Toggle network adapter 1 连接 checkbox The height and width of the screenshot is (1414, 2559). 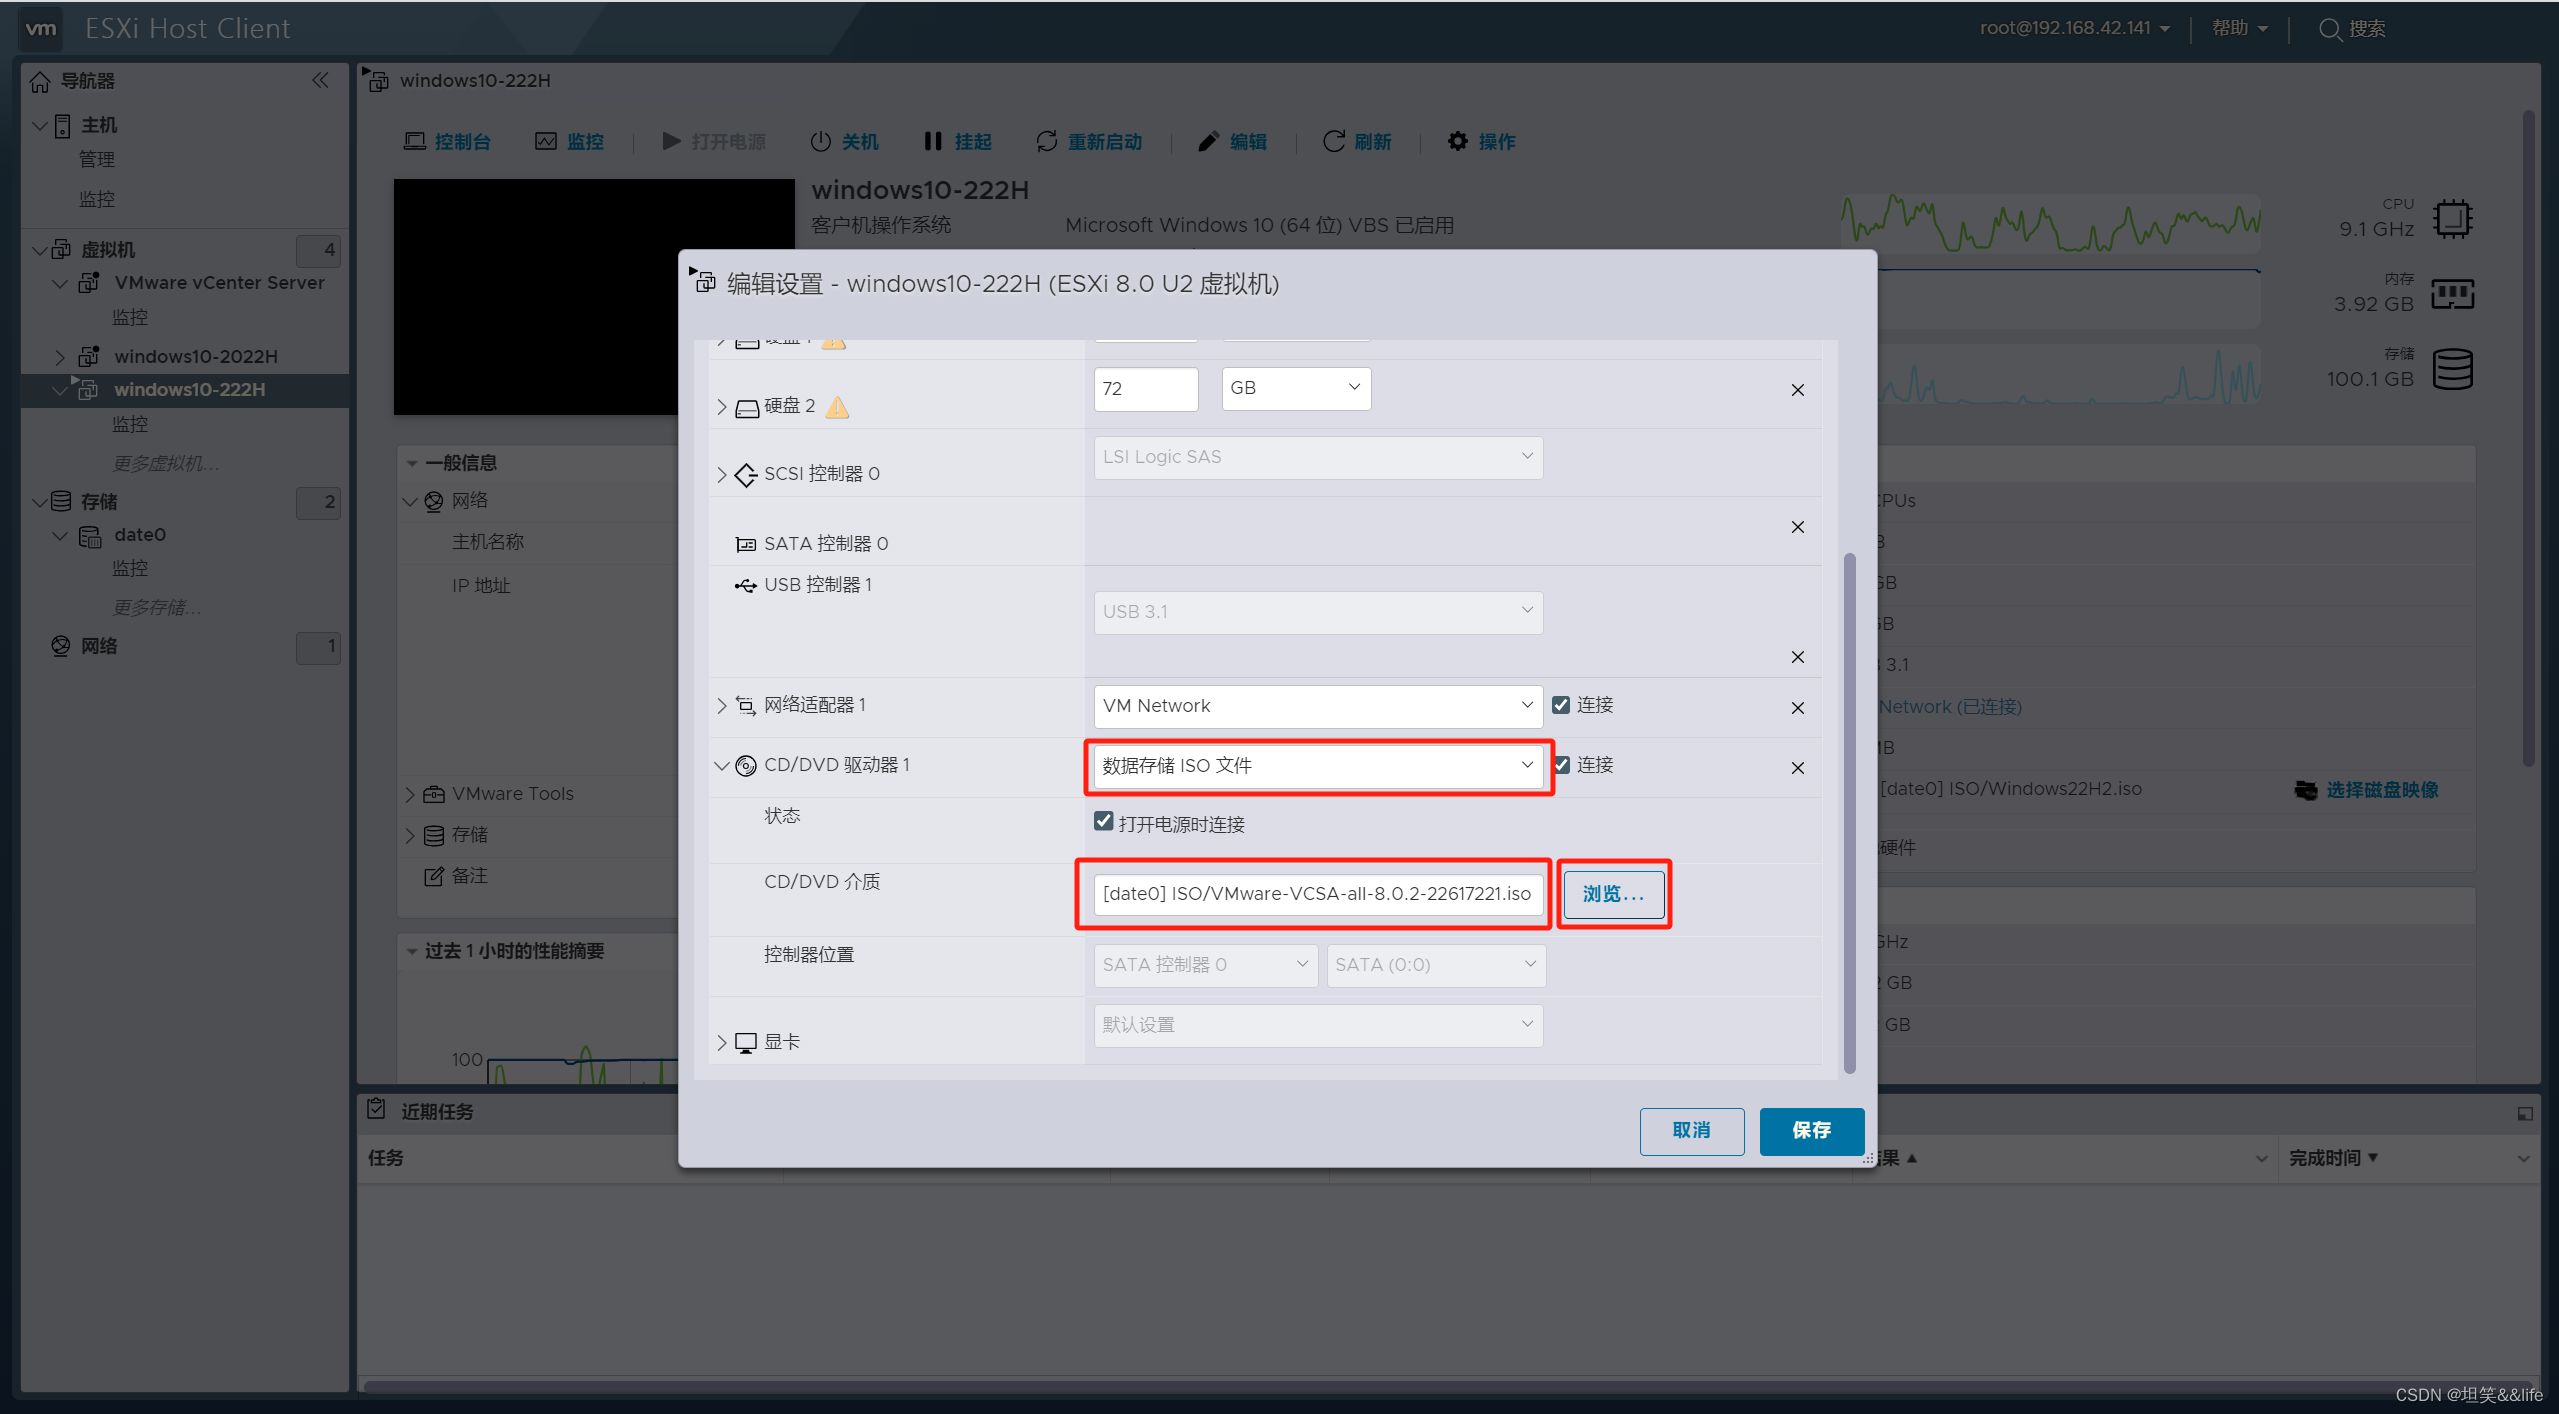[x=1561, y=705]
